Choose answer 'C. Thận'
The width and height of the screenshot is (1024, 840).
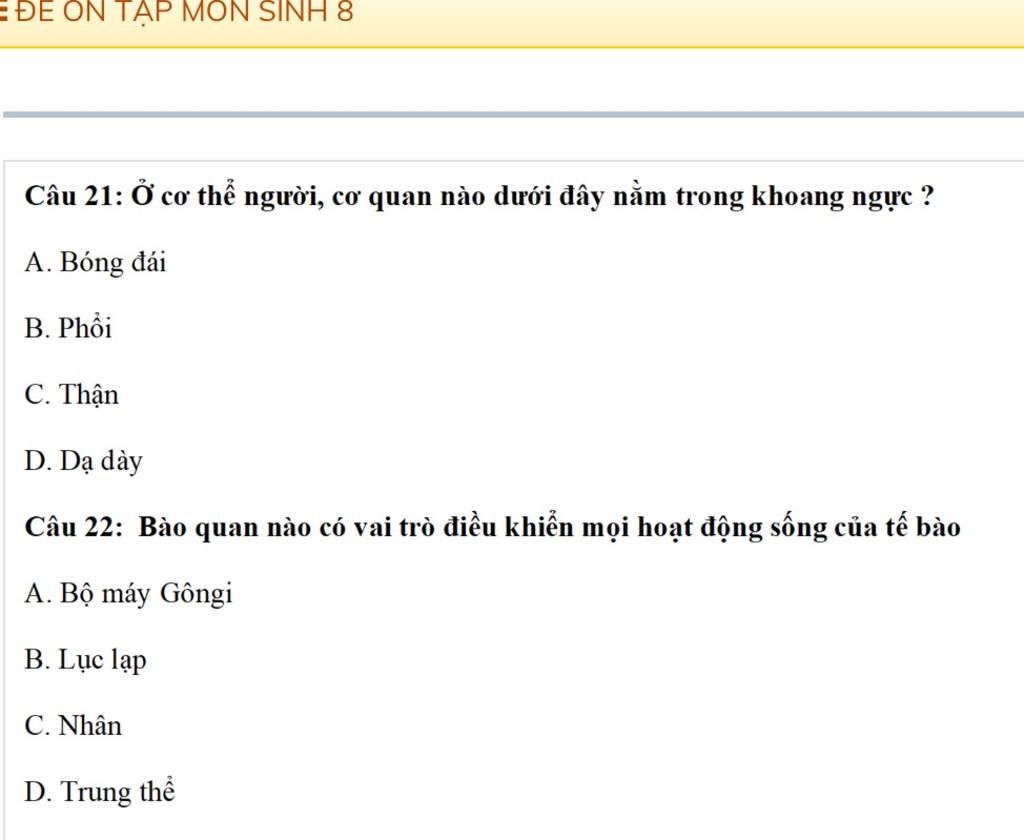[x=72, y=395]
